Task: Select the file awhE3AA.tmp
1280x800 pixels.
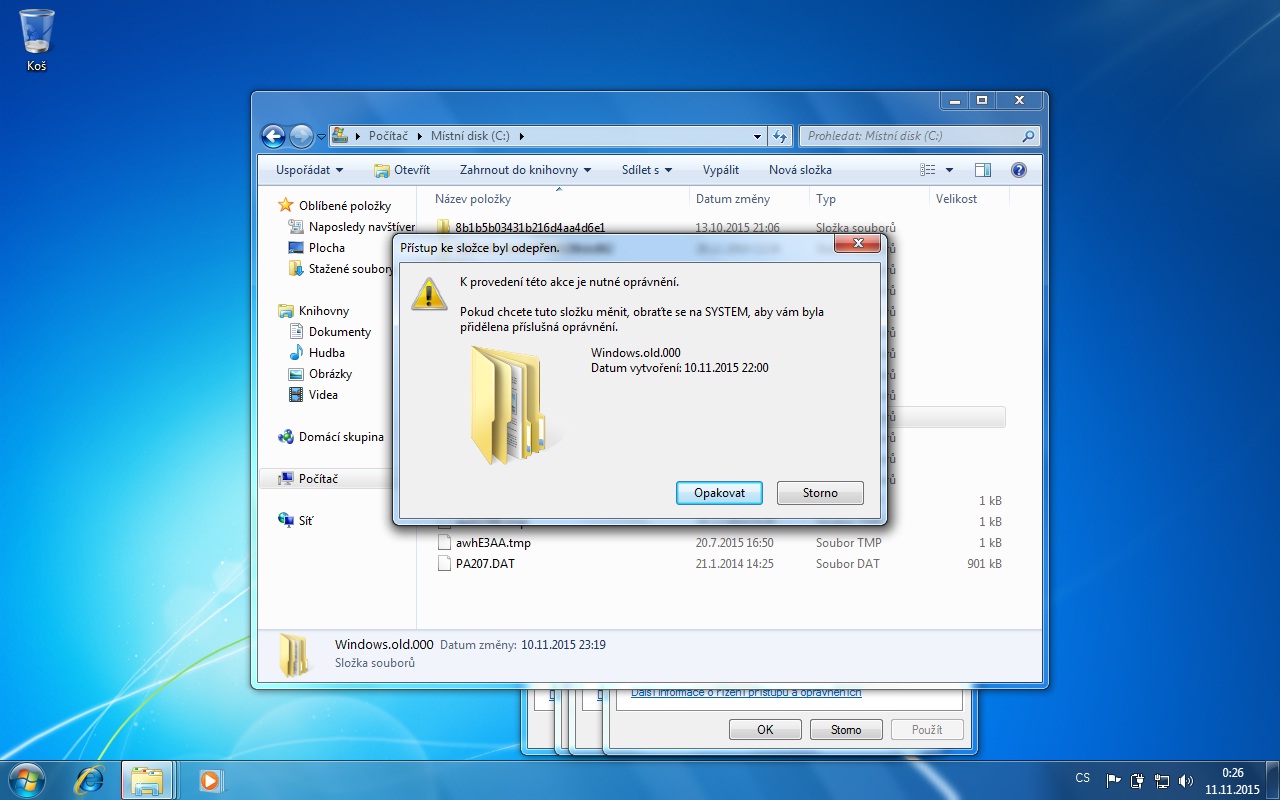Action: 493,543
